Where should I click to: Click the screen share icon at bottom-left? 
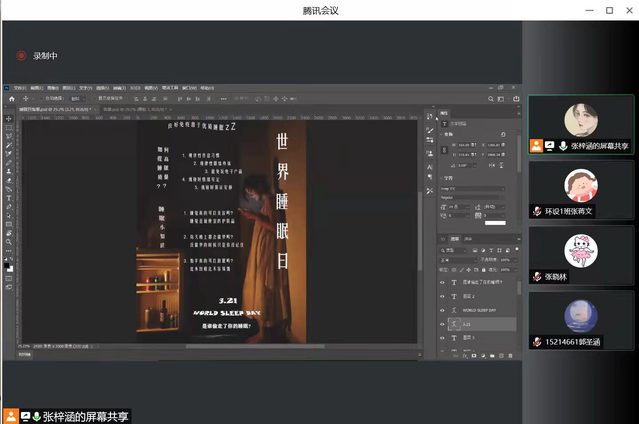(25, 416)
